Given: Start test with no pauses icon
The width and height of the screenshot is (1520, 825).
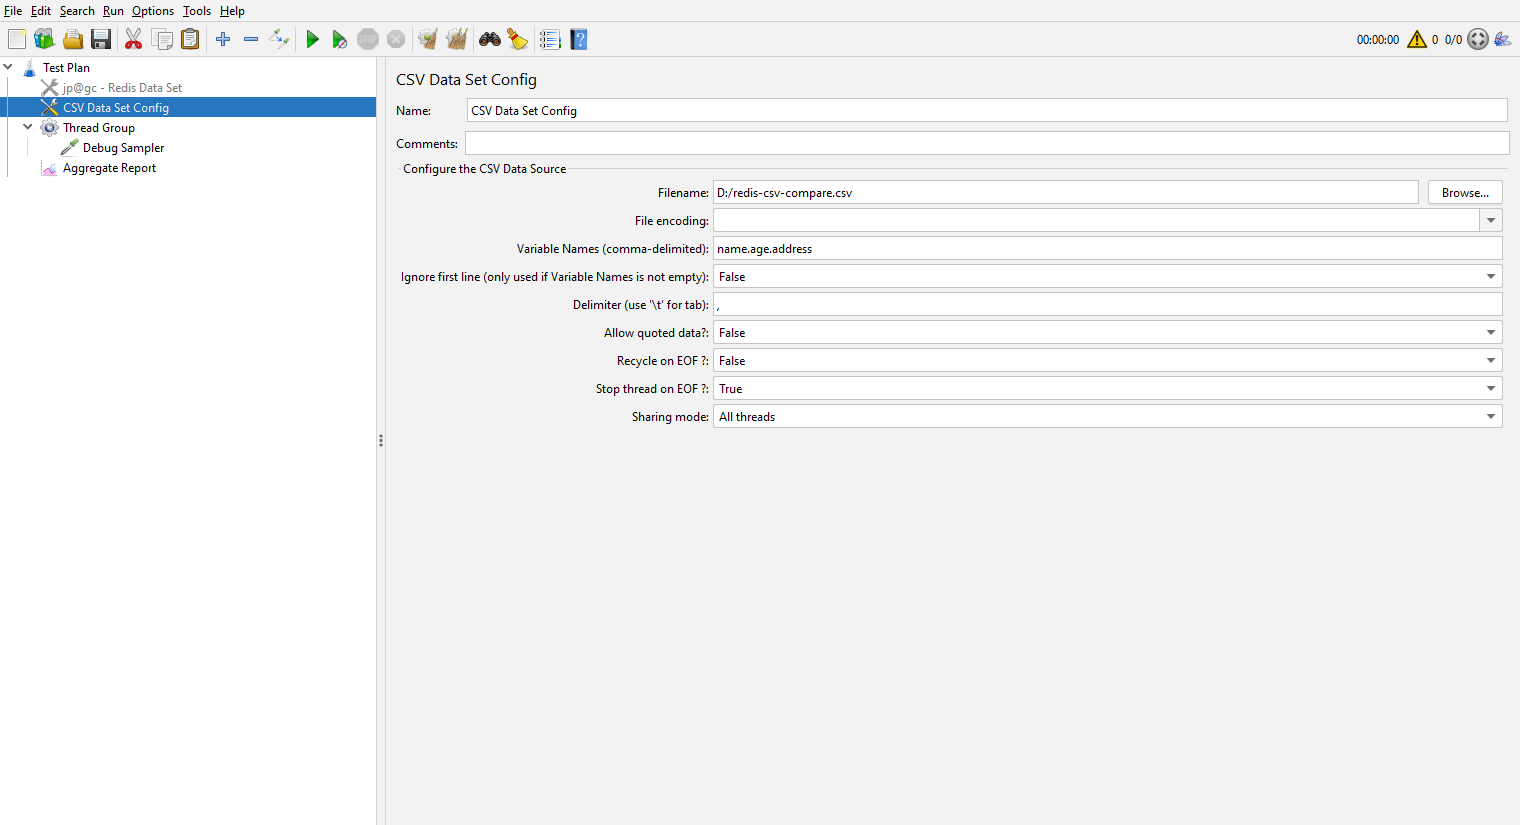Looking at the screenshot, I should click(340, 39).
